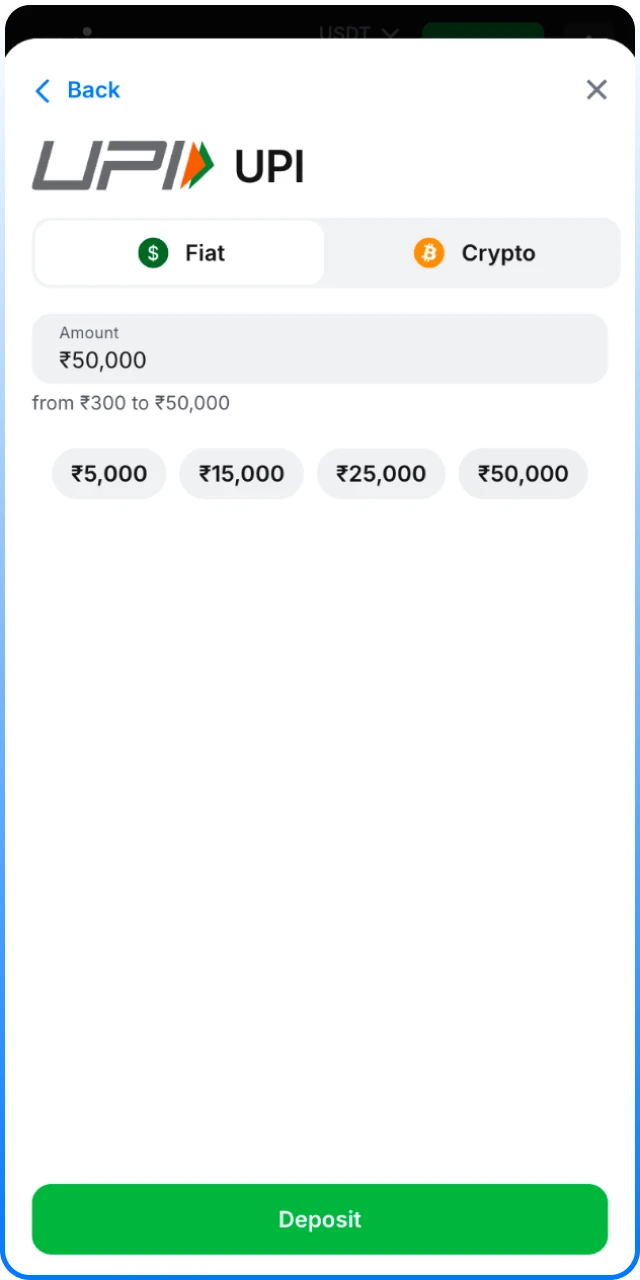Click the orange UPI arrow emblem
The width and height of the screenshot is (640, 1280).
pyautogui.click(x=196, y=165)
